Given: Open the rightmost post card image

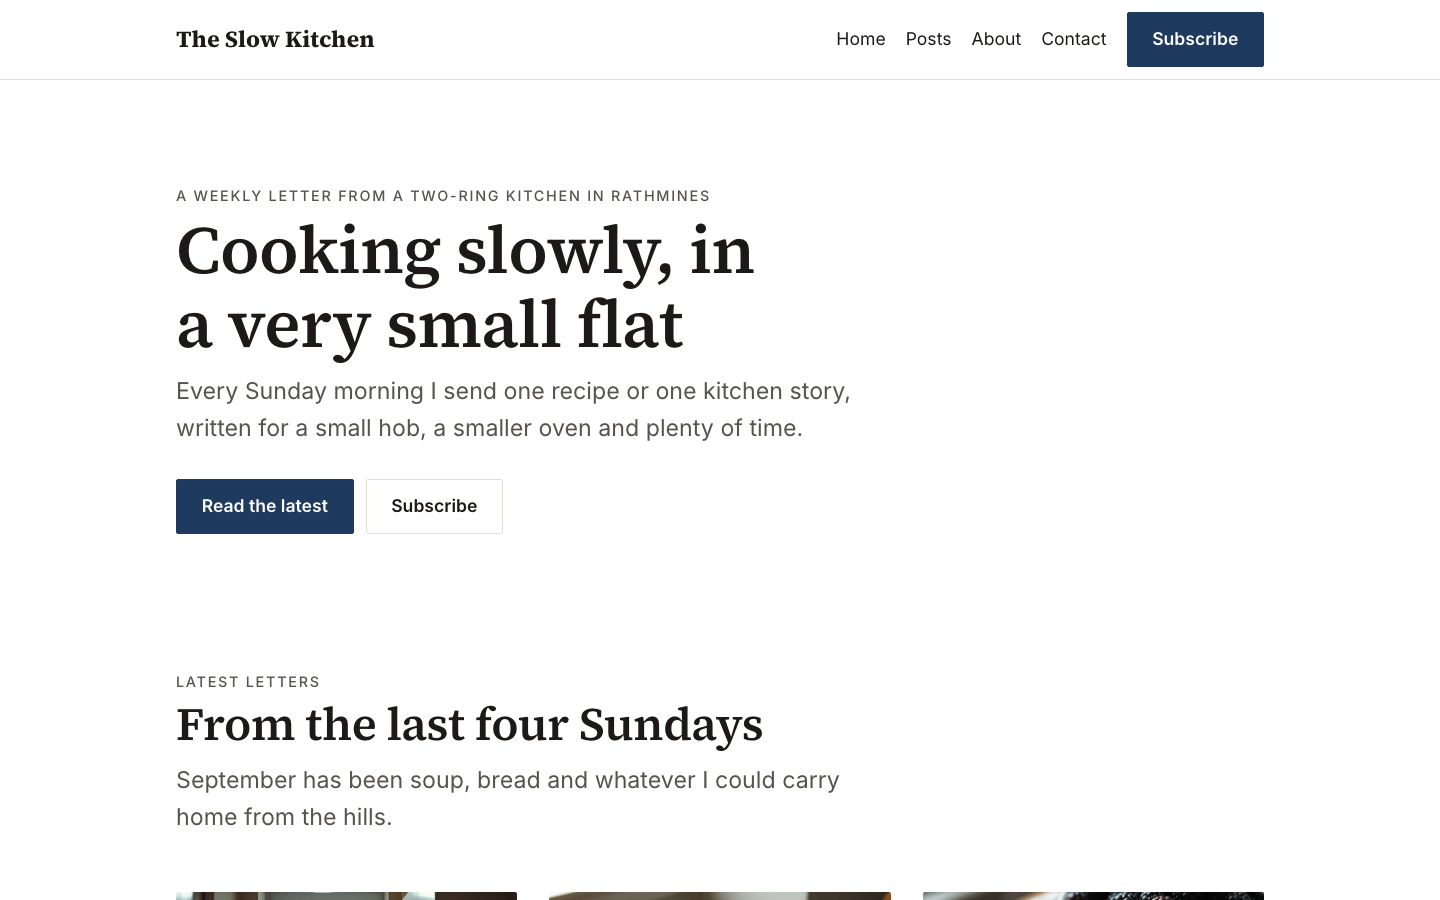Looking at the screenshot, I should pyautogui.click(x=1093, y=896).
